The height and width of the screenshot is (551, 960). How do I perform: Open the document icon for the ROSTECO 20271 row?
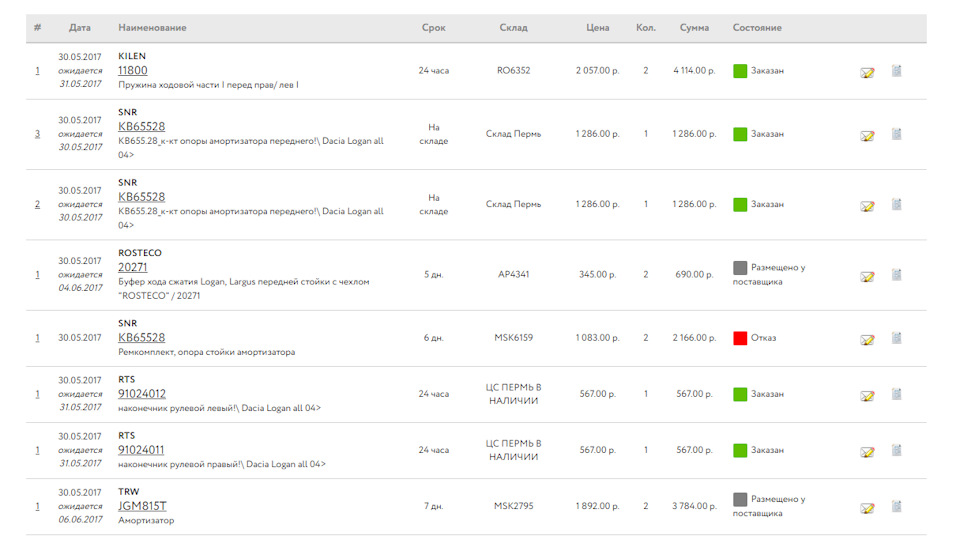[x=897, y=275]
